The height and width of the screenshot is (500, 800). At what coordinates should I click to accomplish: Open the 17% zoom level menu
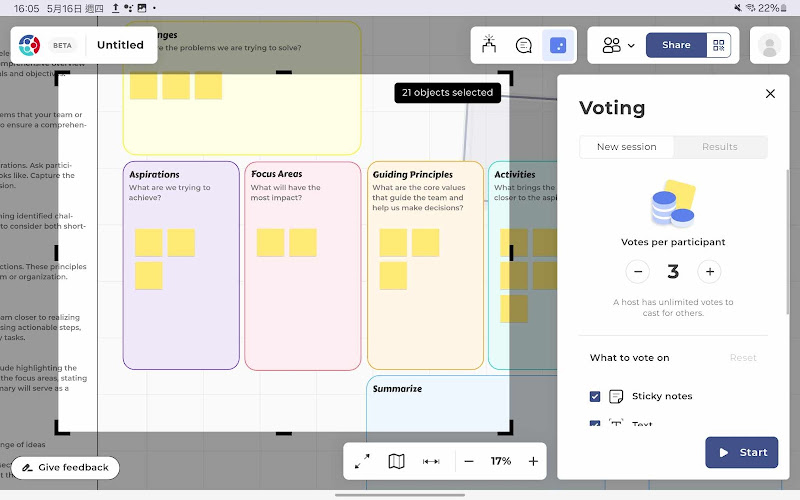[x=501, y=461]
